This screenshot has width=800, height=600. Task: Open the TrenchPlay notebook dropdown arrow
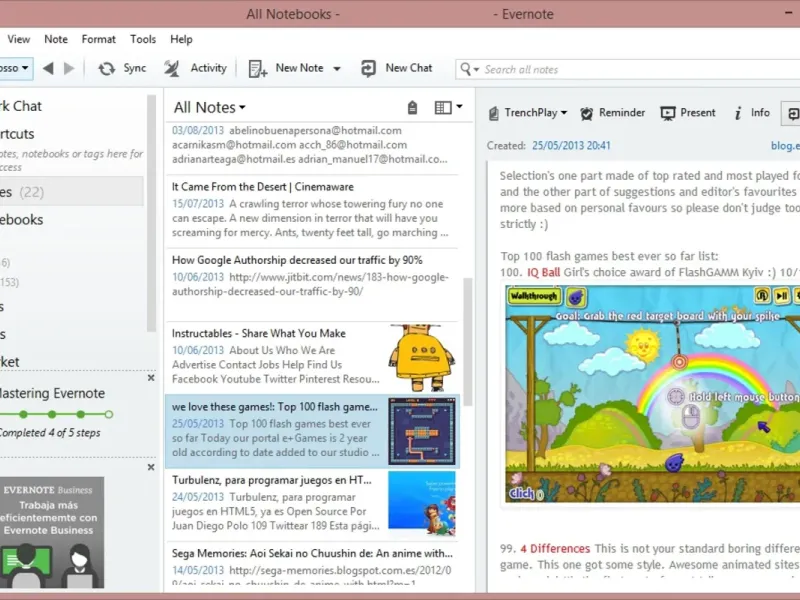[x=564, y=113]
